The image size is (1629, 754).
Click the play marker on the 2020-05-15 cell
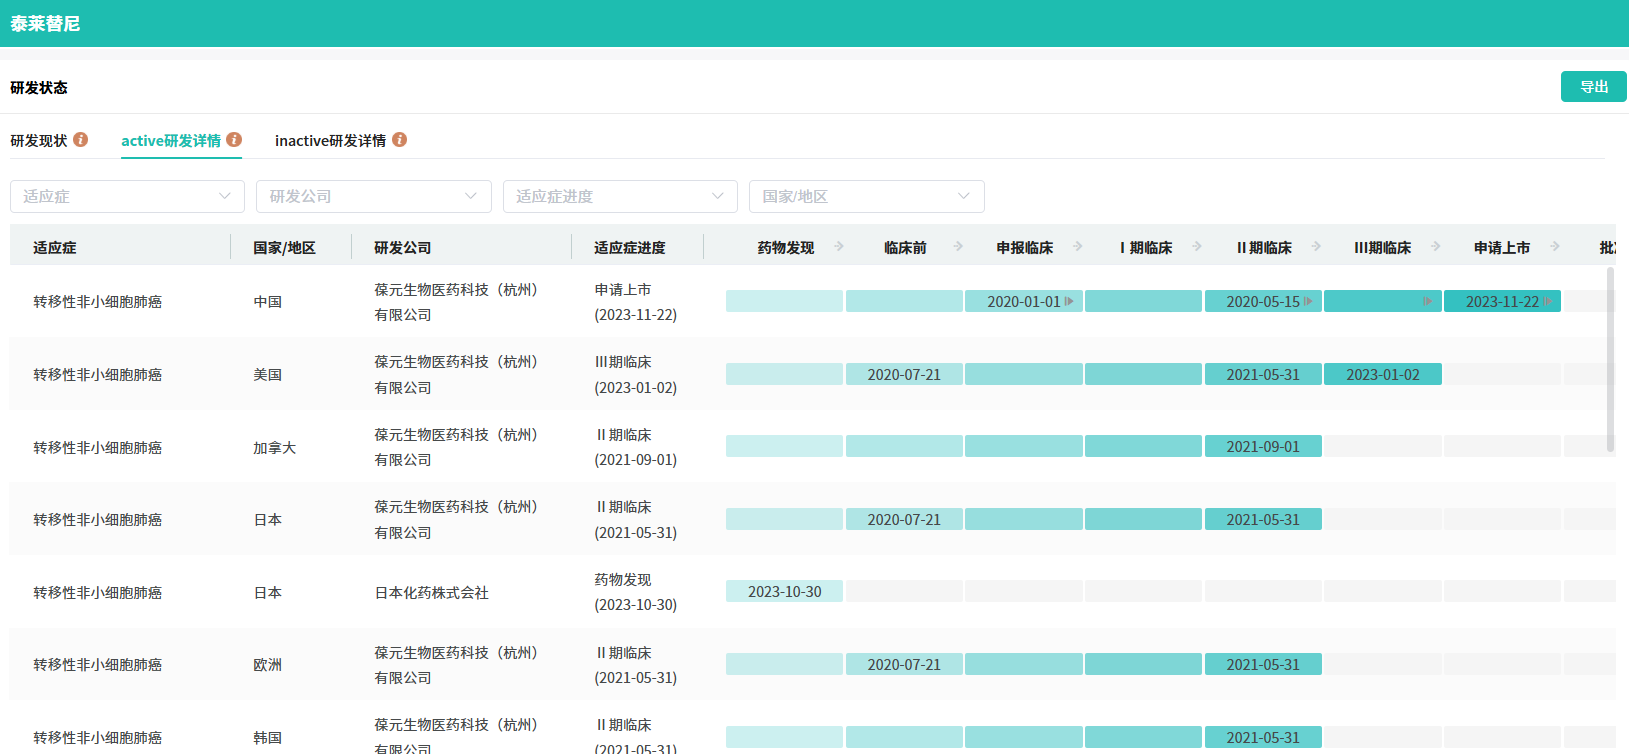1308,301
